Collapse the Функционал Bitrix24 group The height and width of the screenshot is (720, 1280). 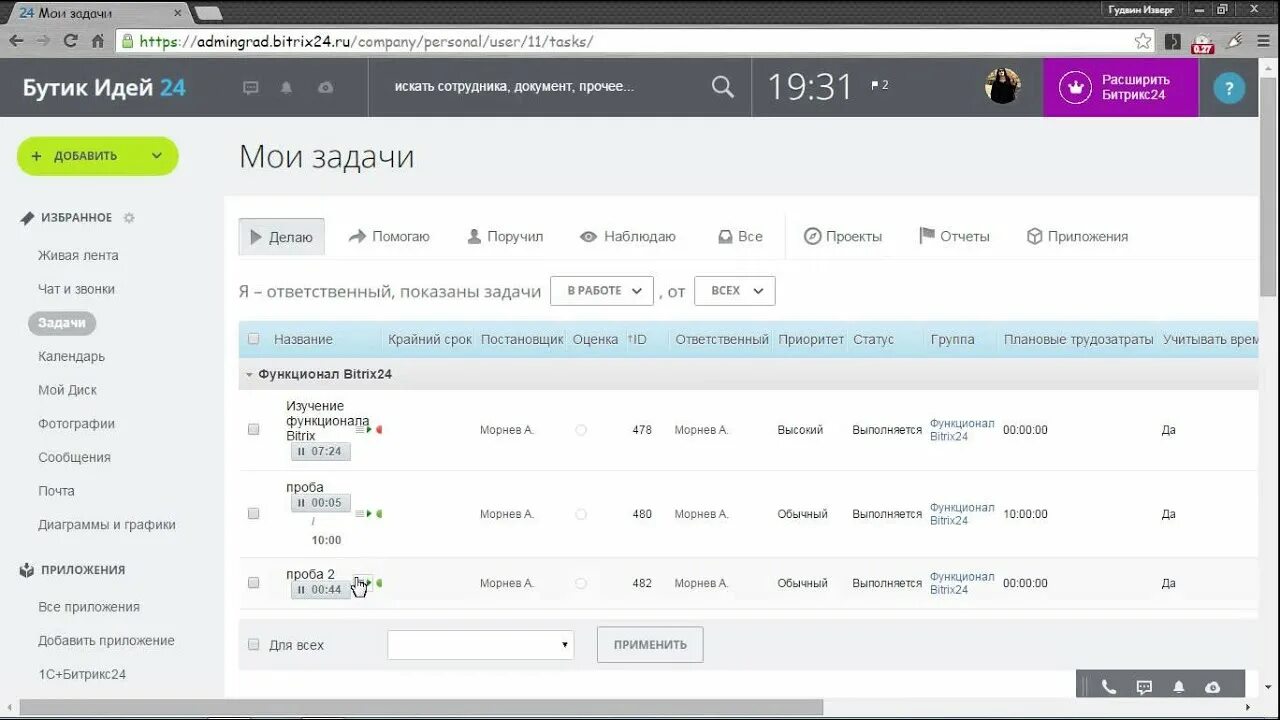tap(249, 374)
